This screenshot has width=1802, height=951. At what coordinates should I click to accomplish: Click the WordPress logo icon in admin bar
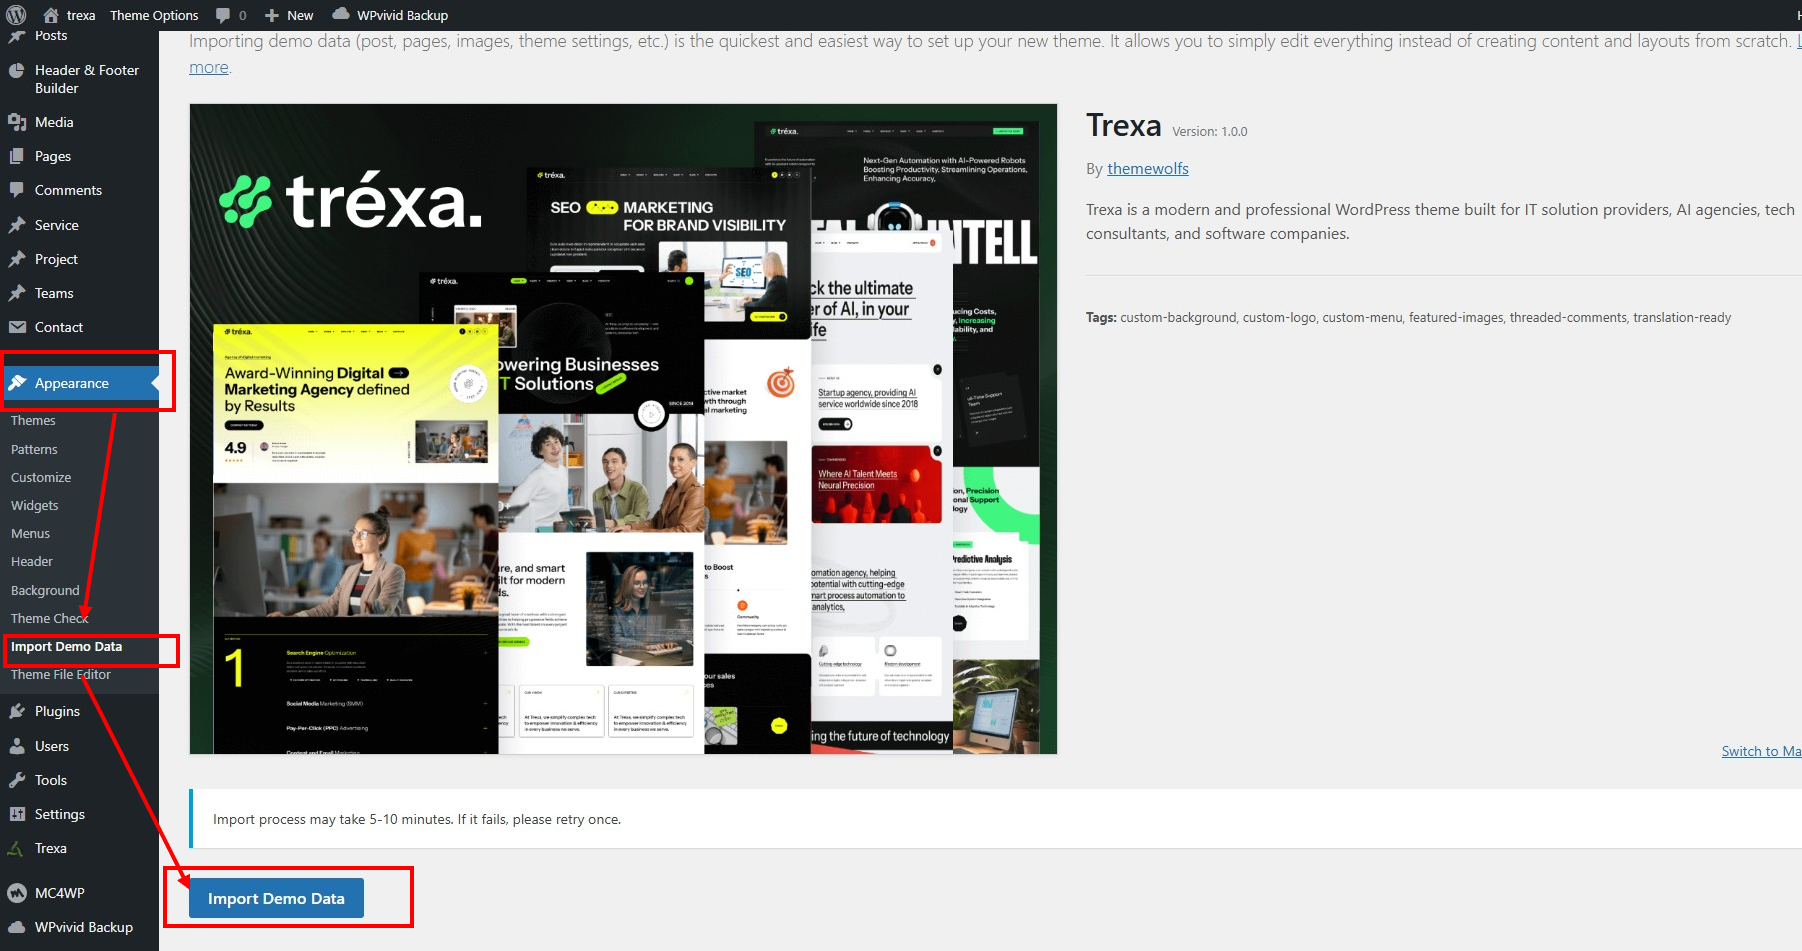pyautogui.click(x=16, y=15)
